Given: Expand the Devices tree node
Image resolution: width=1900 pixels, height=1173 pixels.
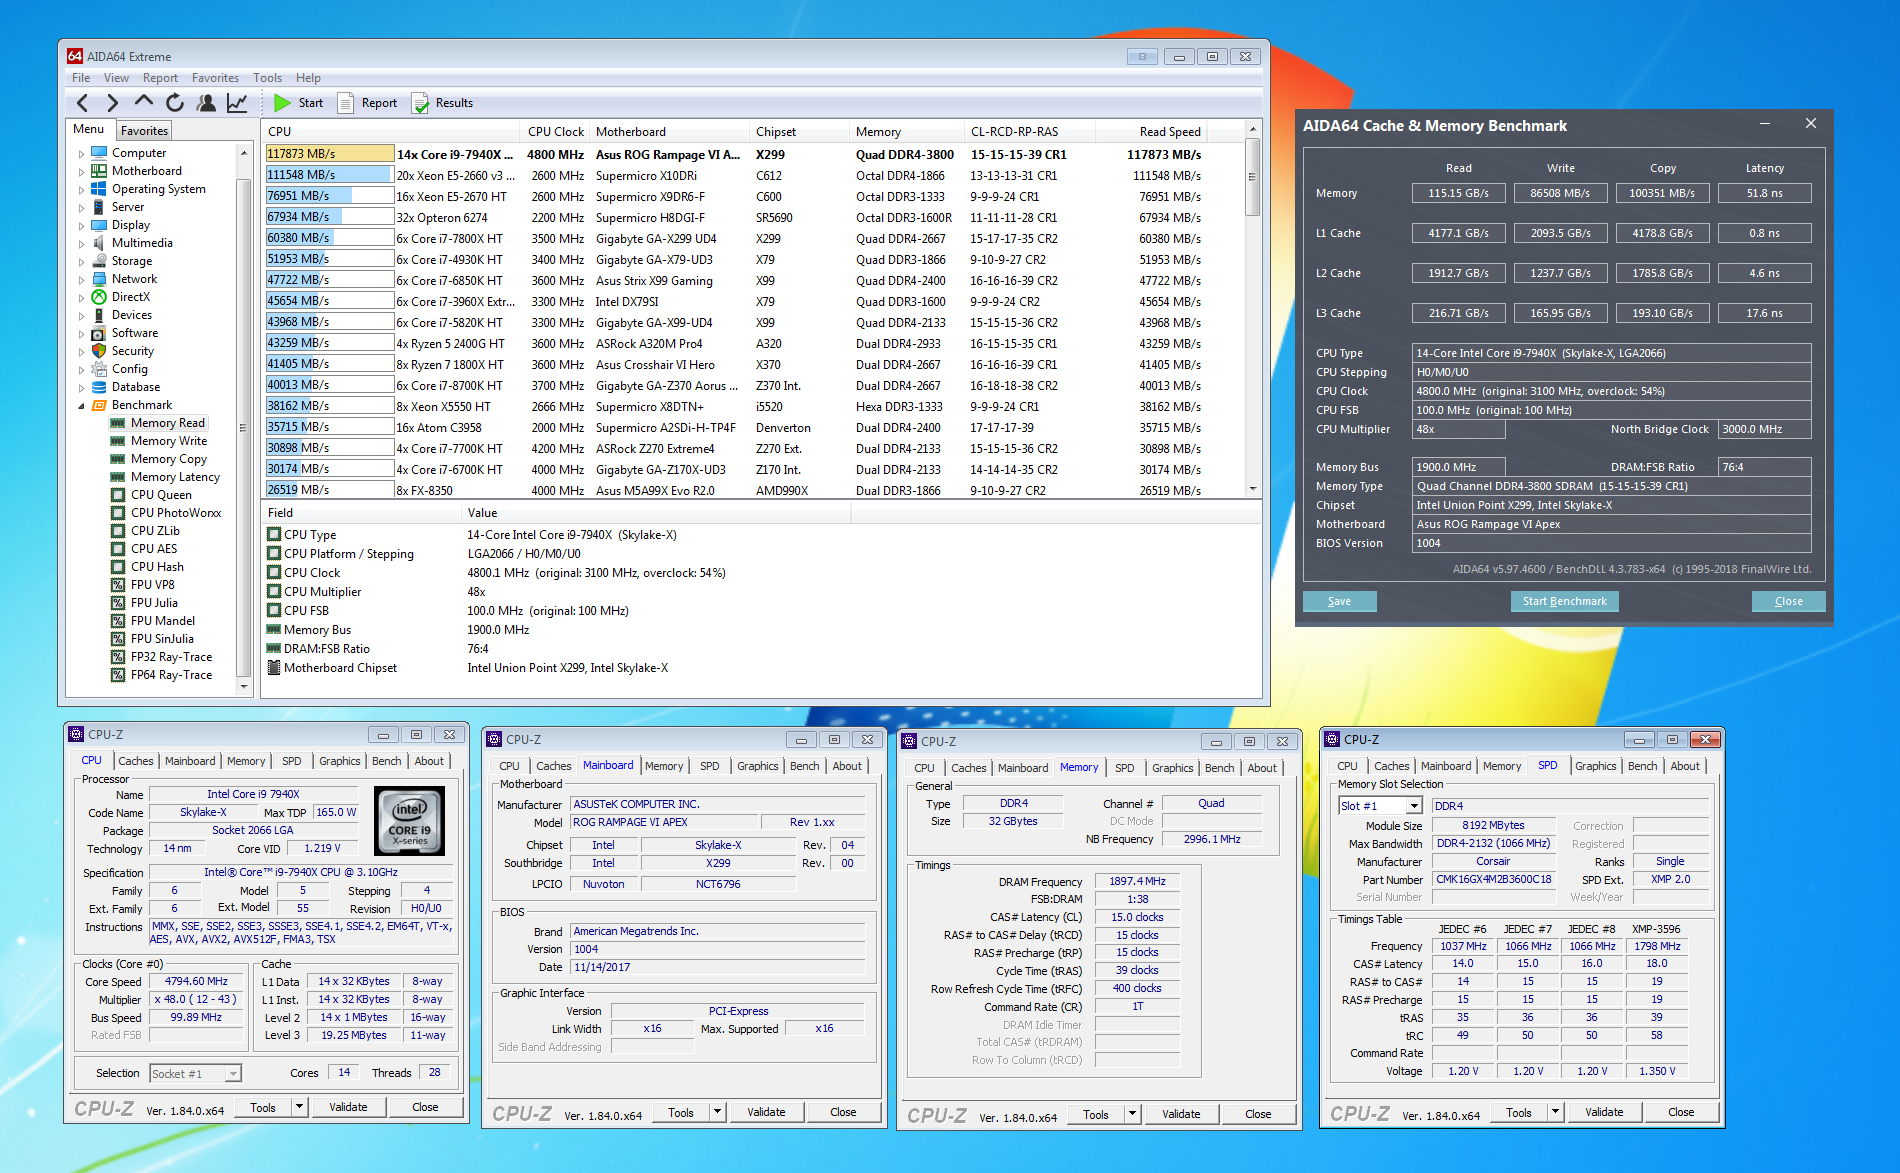Looking at the screenshot, I should (81, 316).
